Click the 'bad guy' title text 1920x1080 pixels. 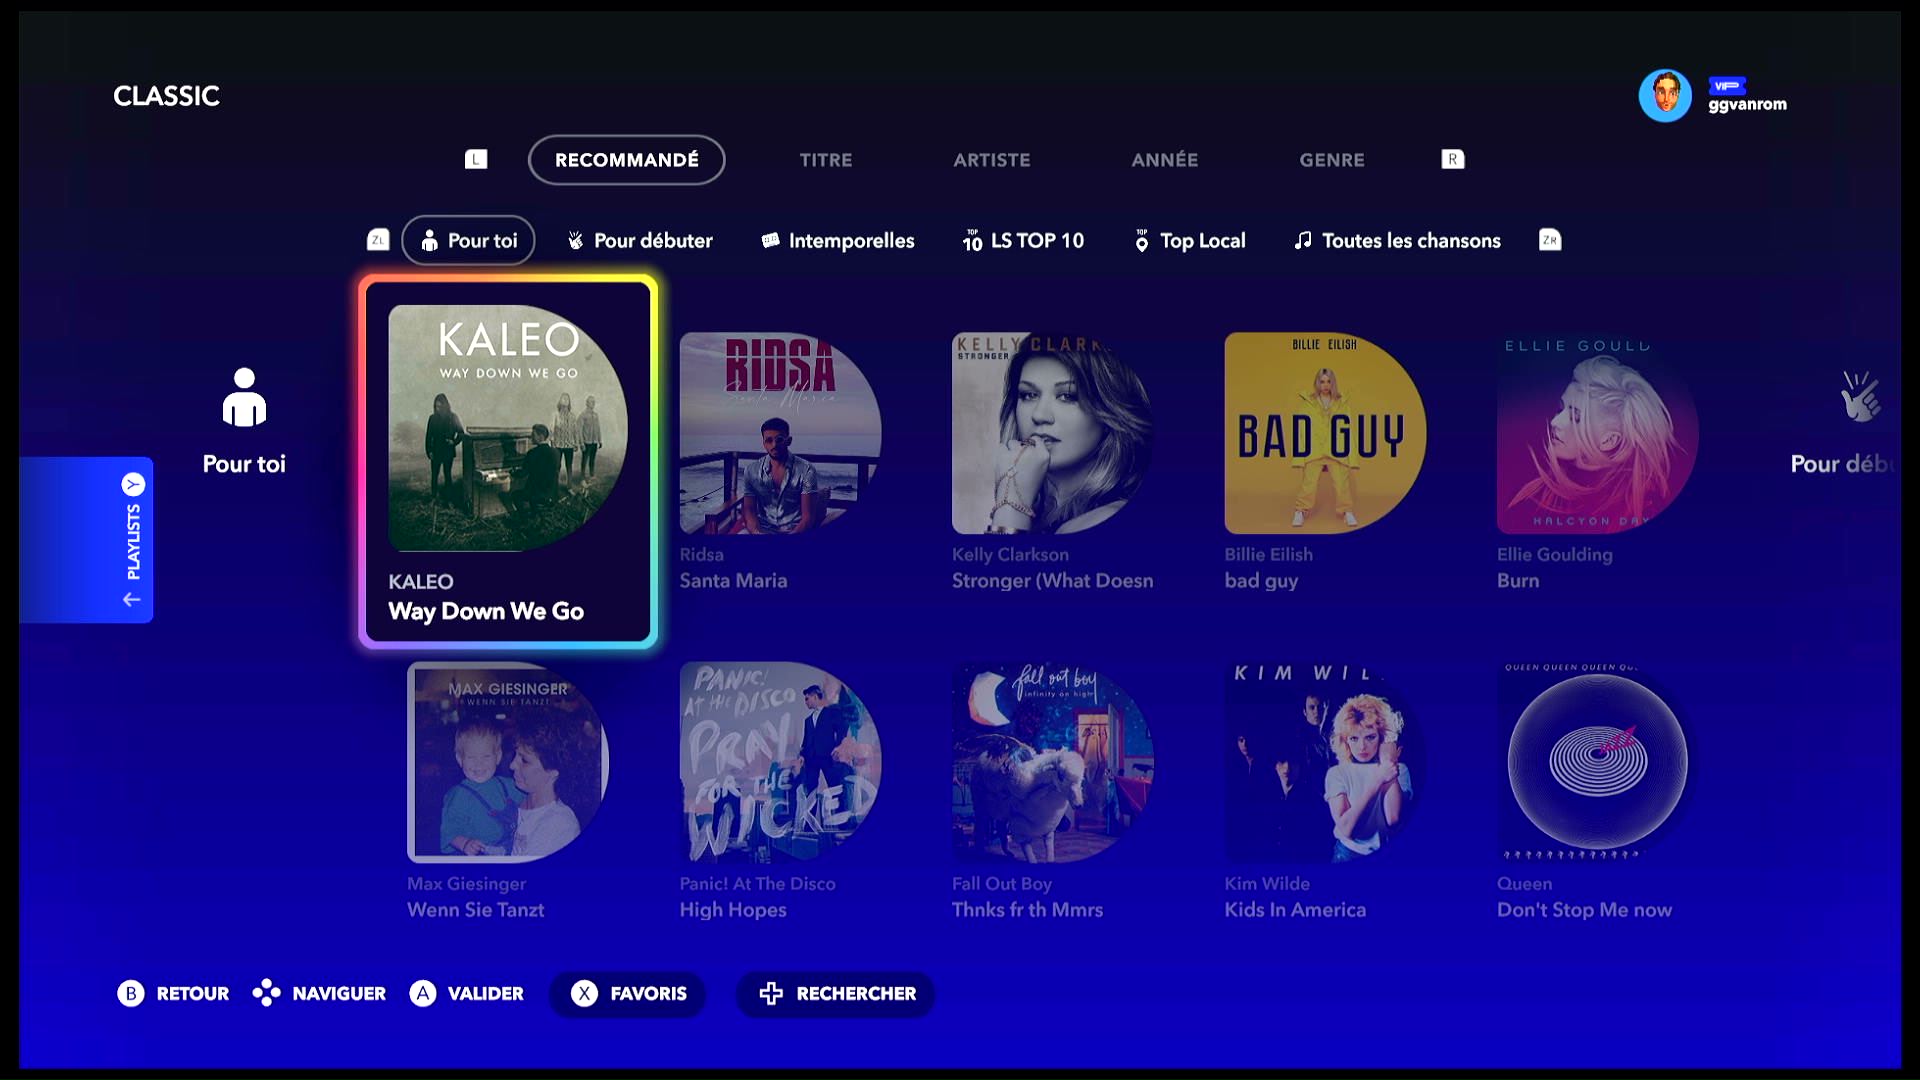point(1261,581)
